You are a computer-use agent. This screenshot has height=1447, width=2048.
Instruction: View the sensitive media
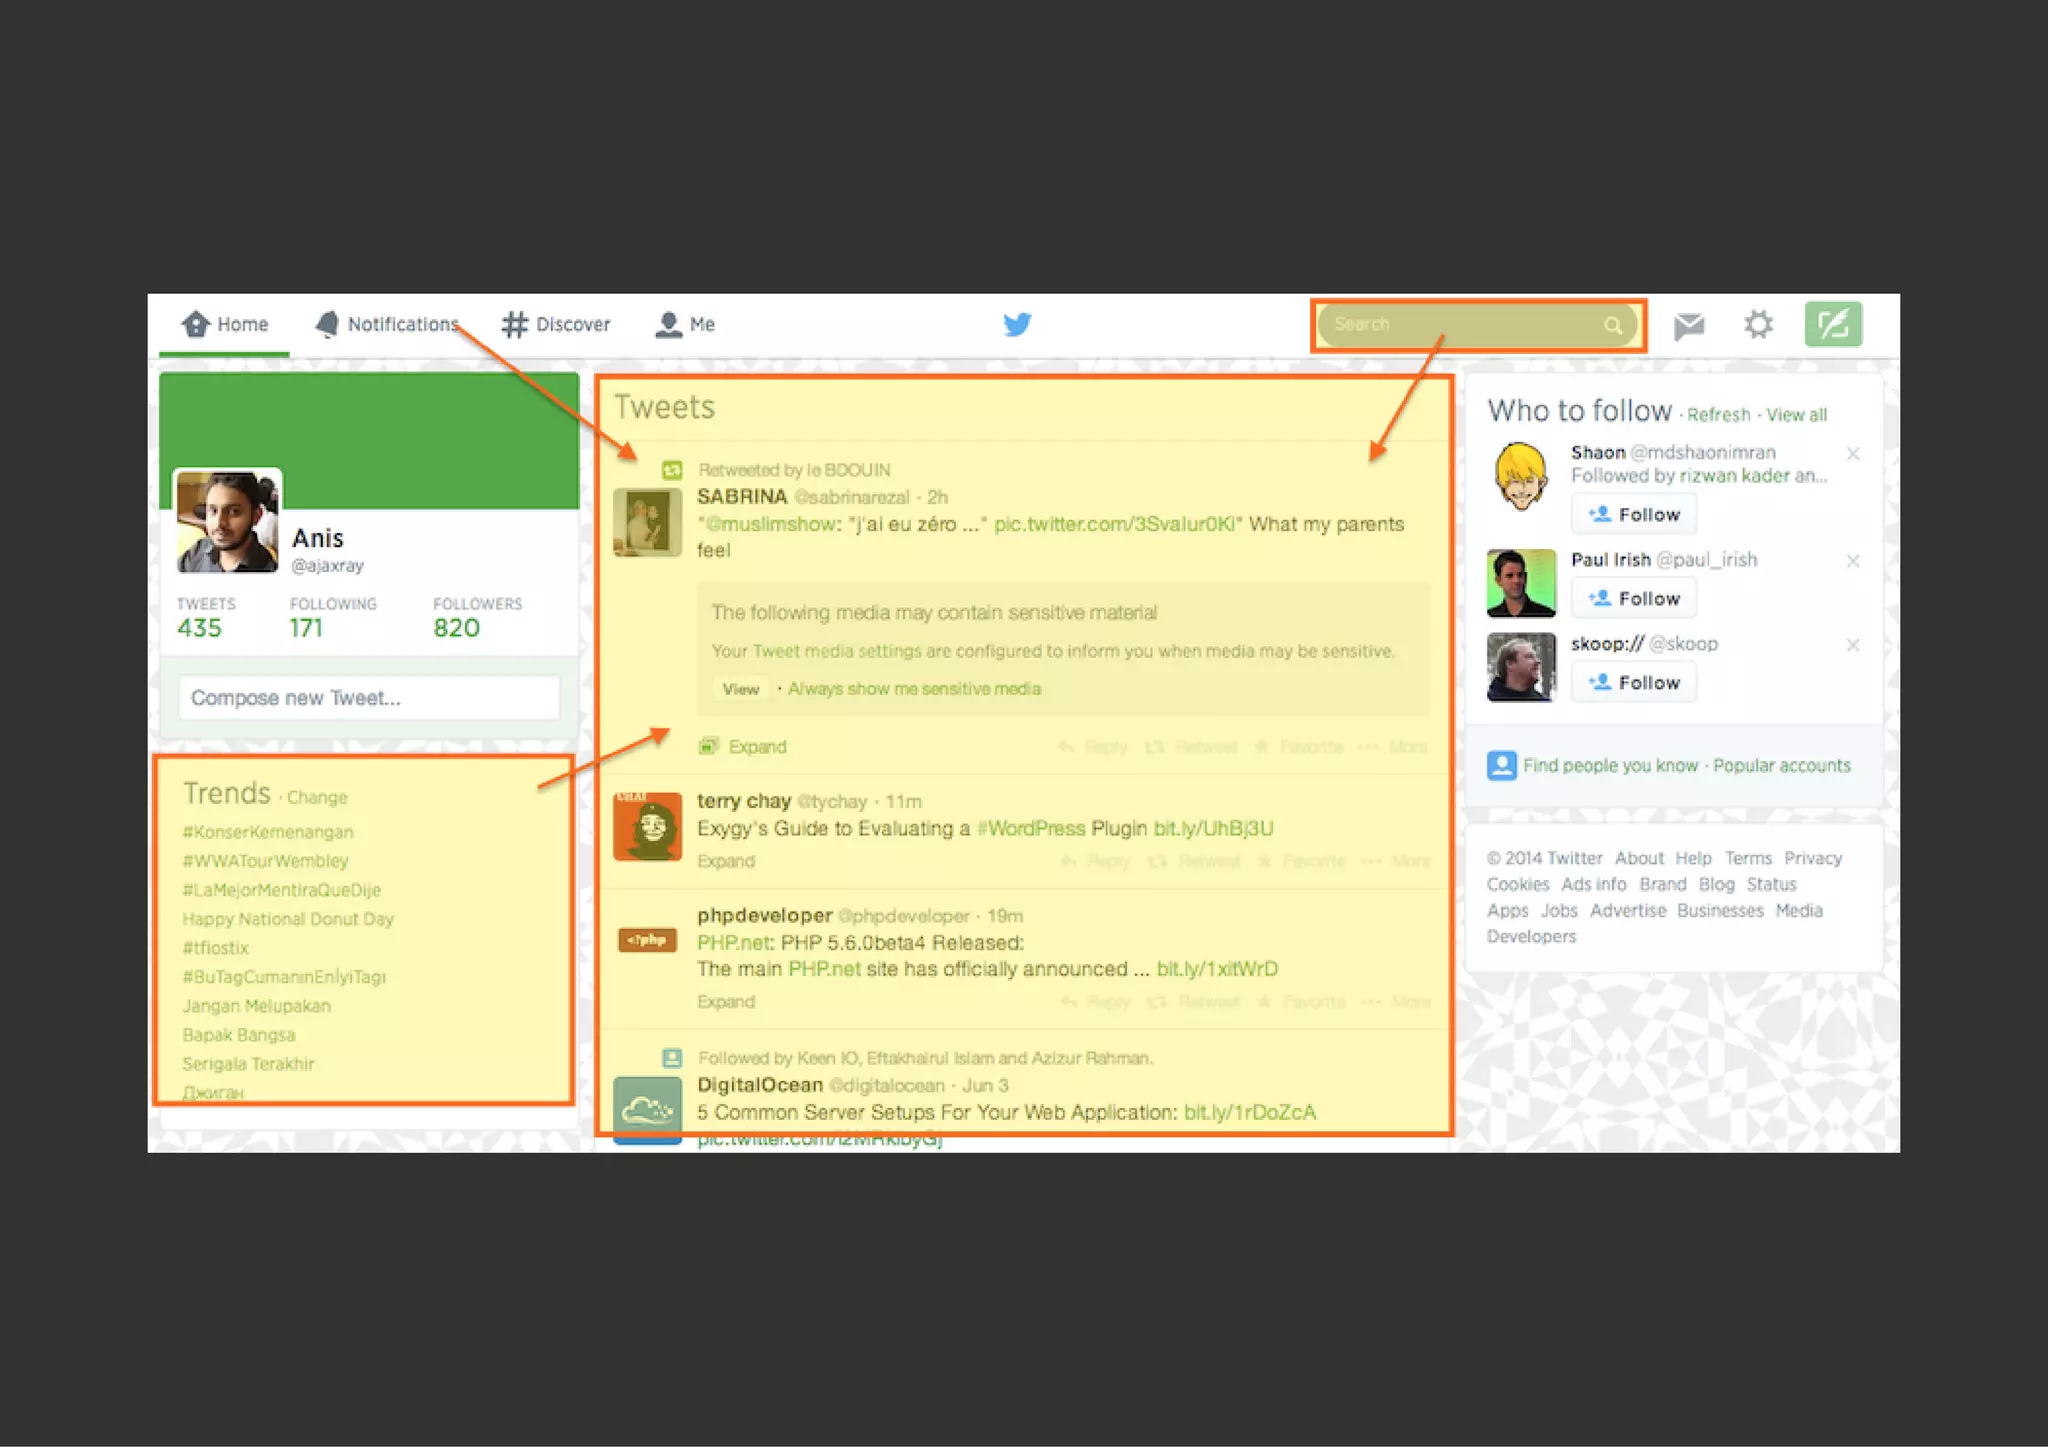click(741, 689)
